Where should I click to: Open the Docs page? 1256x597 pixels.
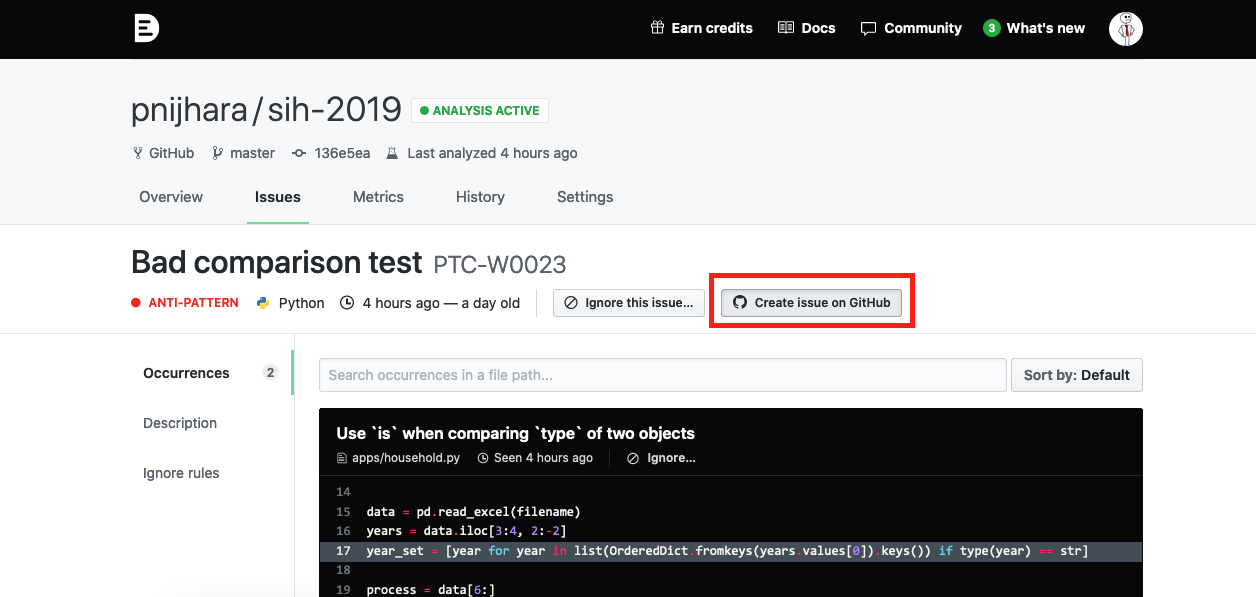(806, 28)
